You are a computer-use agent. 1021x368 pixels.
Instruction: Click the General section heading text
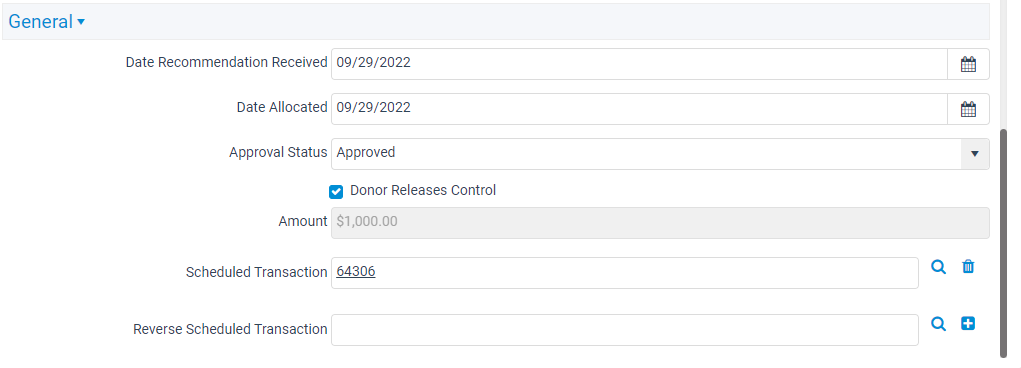click(40, 21)
